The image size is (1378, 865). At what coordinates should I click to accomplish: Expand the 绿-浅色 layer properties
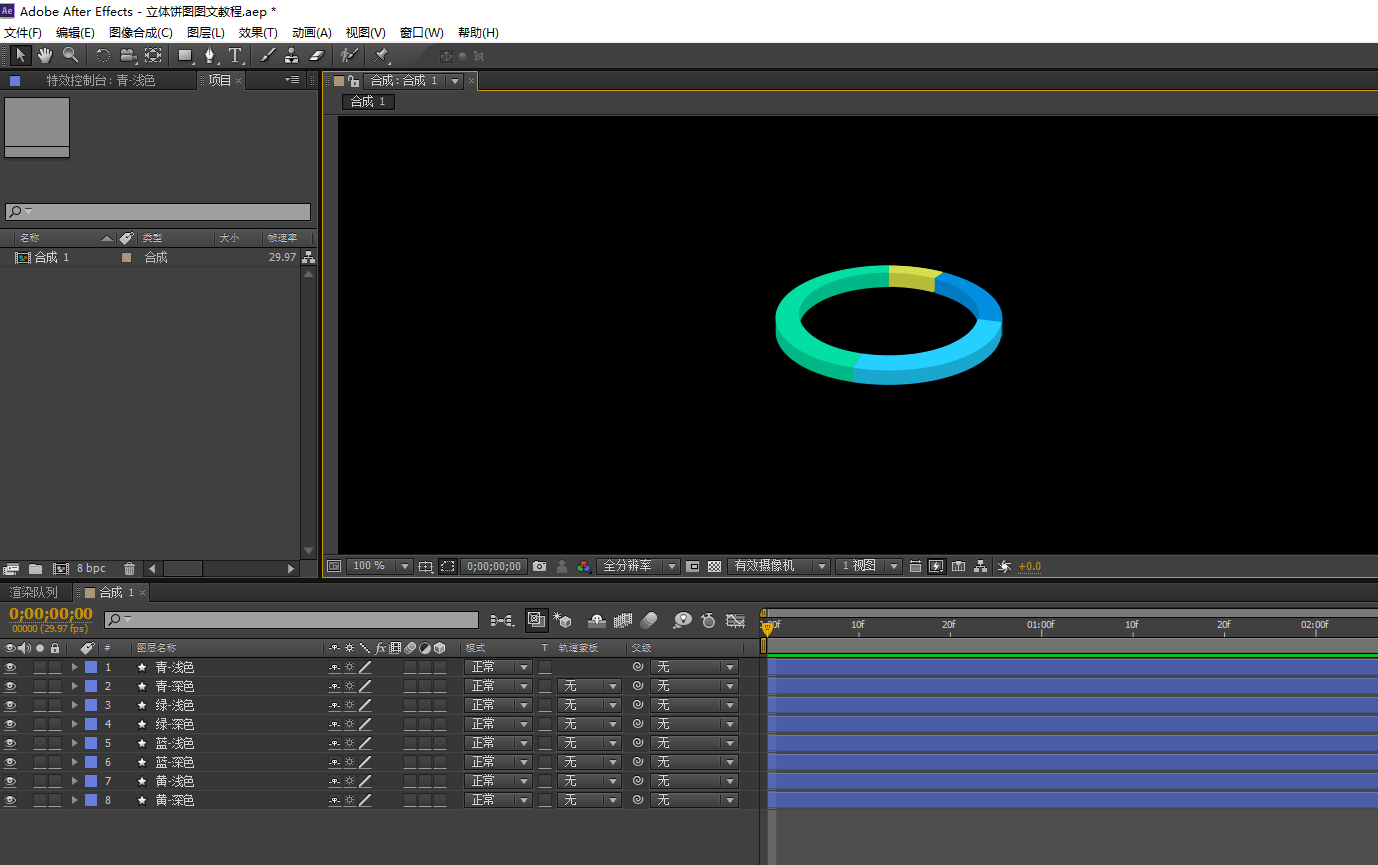74,705
